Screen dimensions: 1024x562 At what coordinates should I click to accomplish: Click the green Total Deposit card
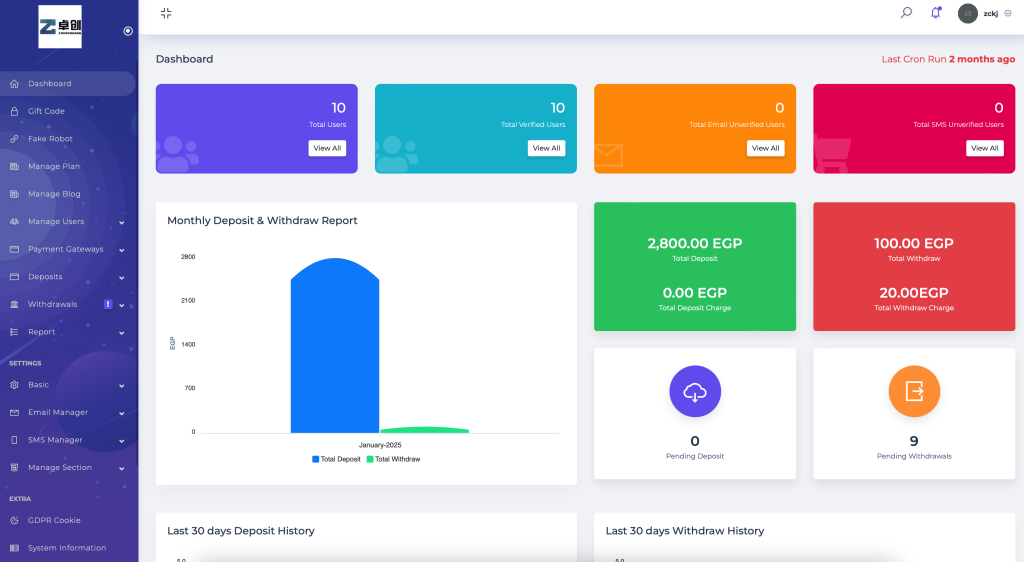coord(695,266)
